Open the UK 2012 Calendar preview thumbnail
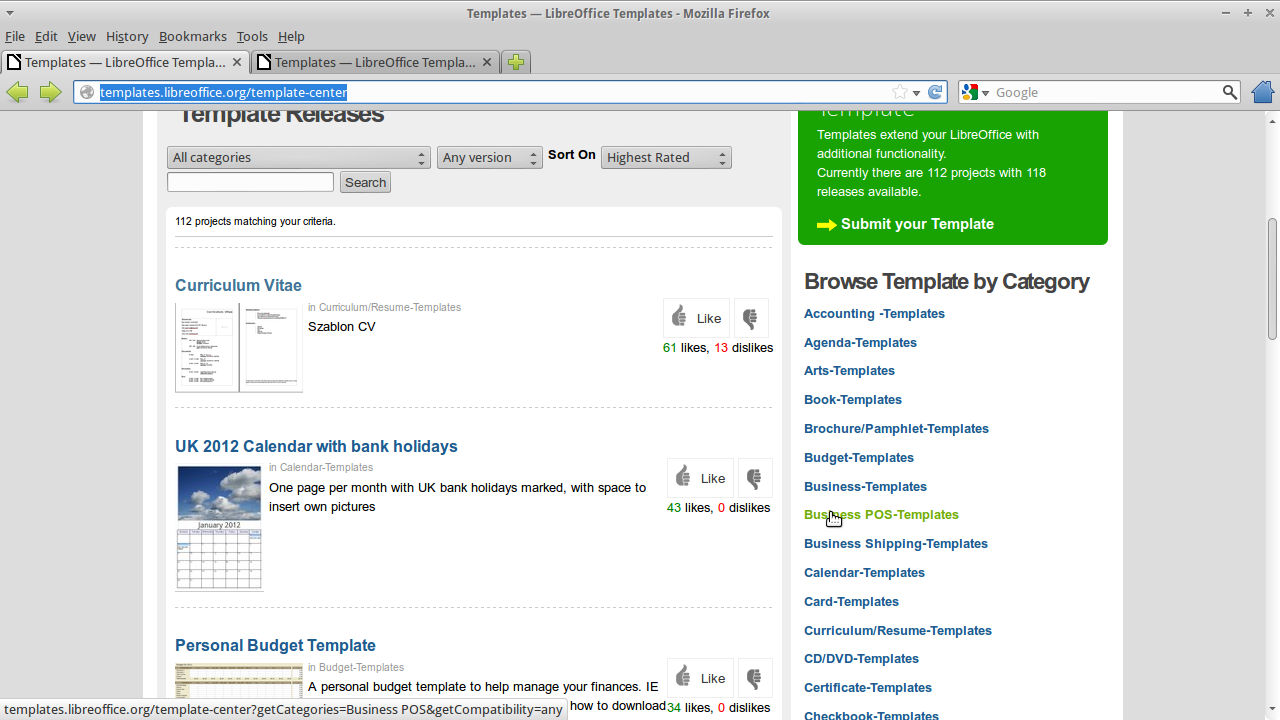The height and width of the screenshot is (720, 1280). (219, 528)
